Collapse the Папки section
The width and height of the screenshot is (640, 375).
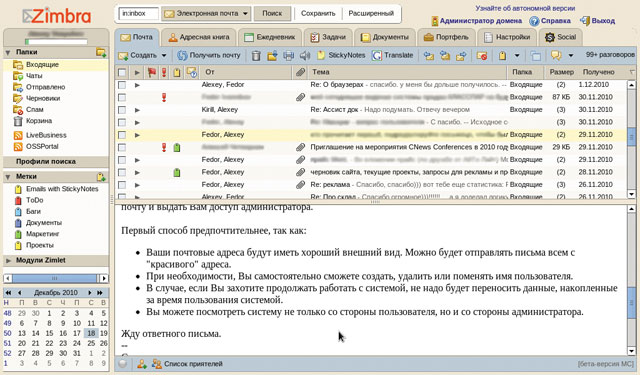[8, 52]
